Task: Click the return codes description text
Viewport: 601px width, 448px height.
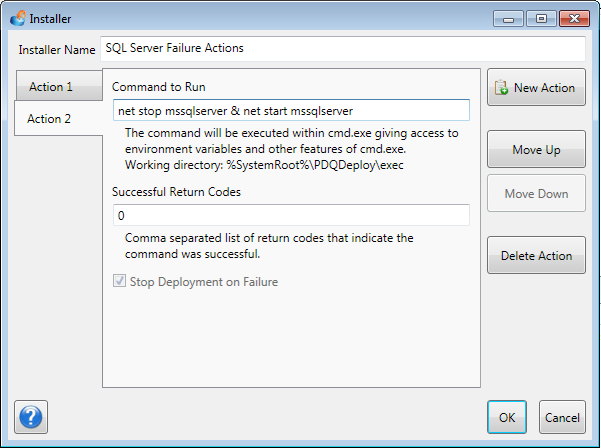Action: coord(269,246)
